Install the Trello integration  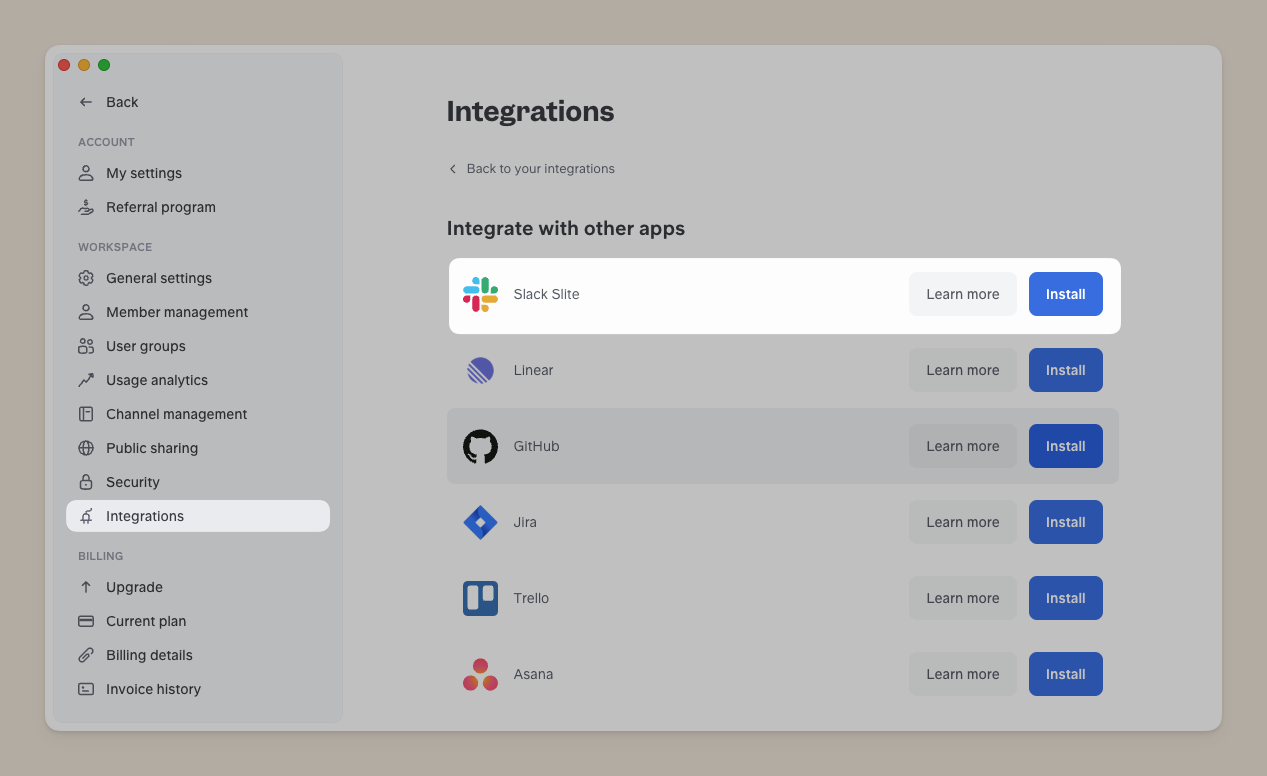[x=1066, y=598]
